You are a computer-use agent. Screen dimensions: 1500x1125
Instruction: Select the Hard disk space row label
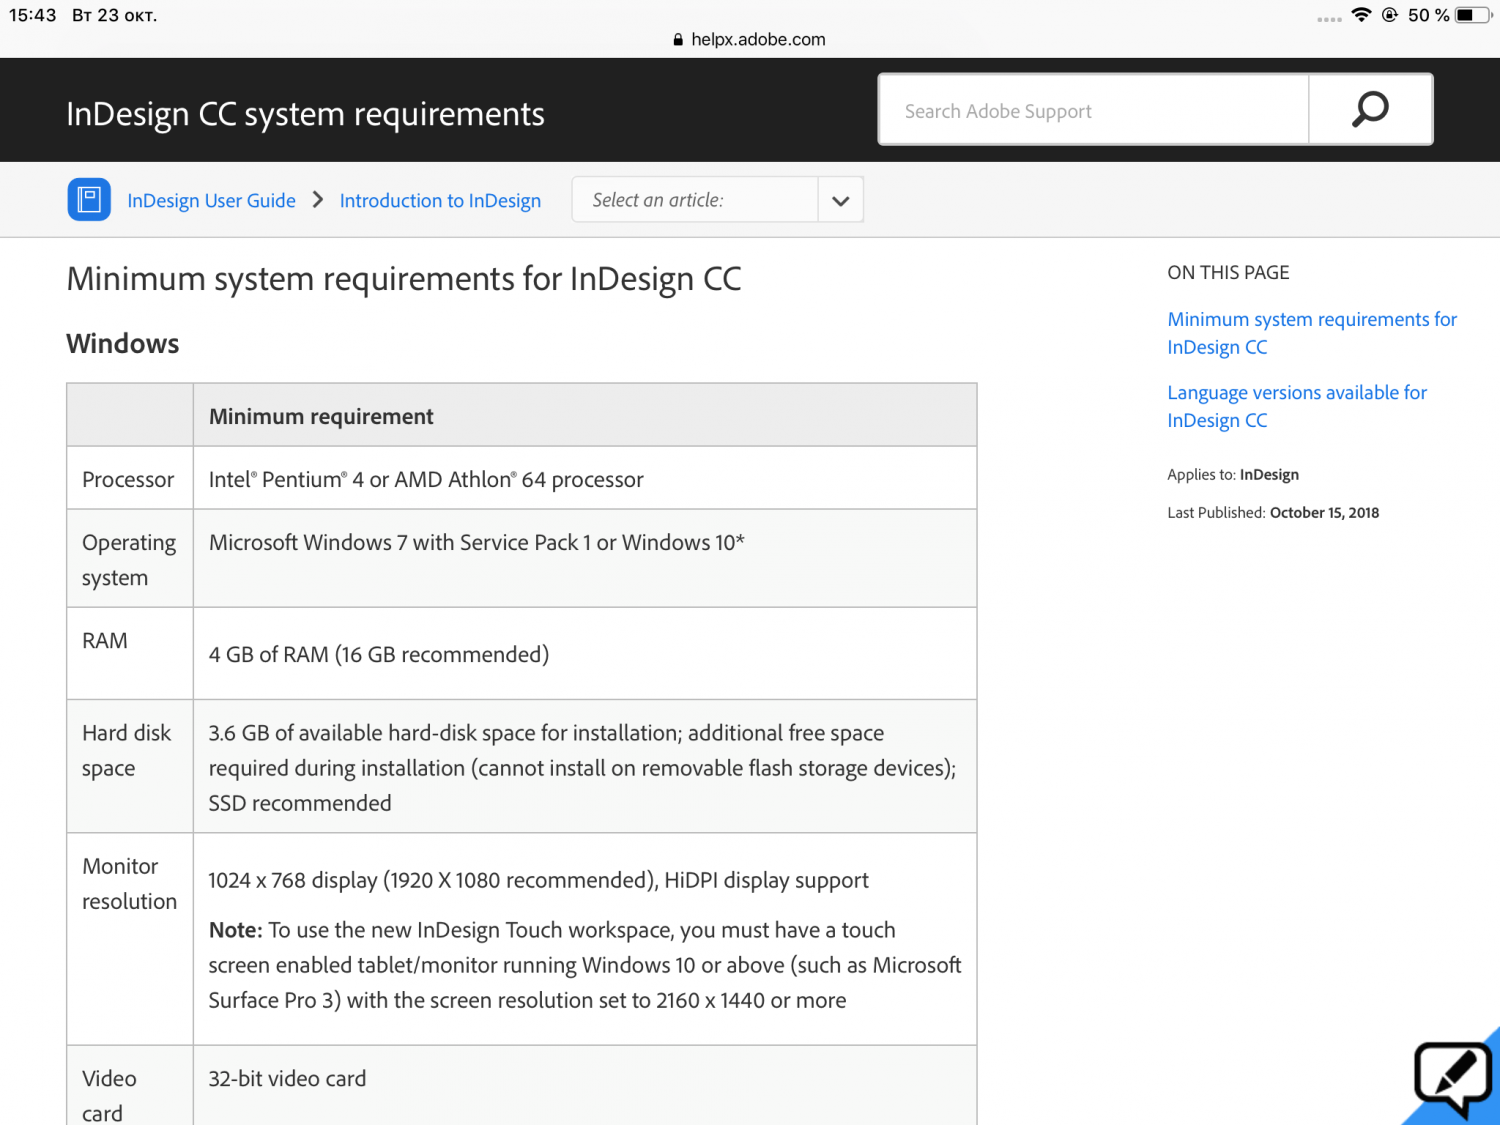(127, 751)
